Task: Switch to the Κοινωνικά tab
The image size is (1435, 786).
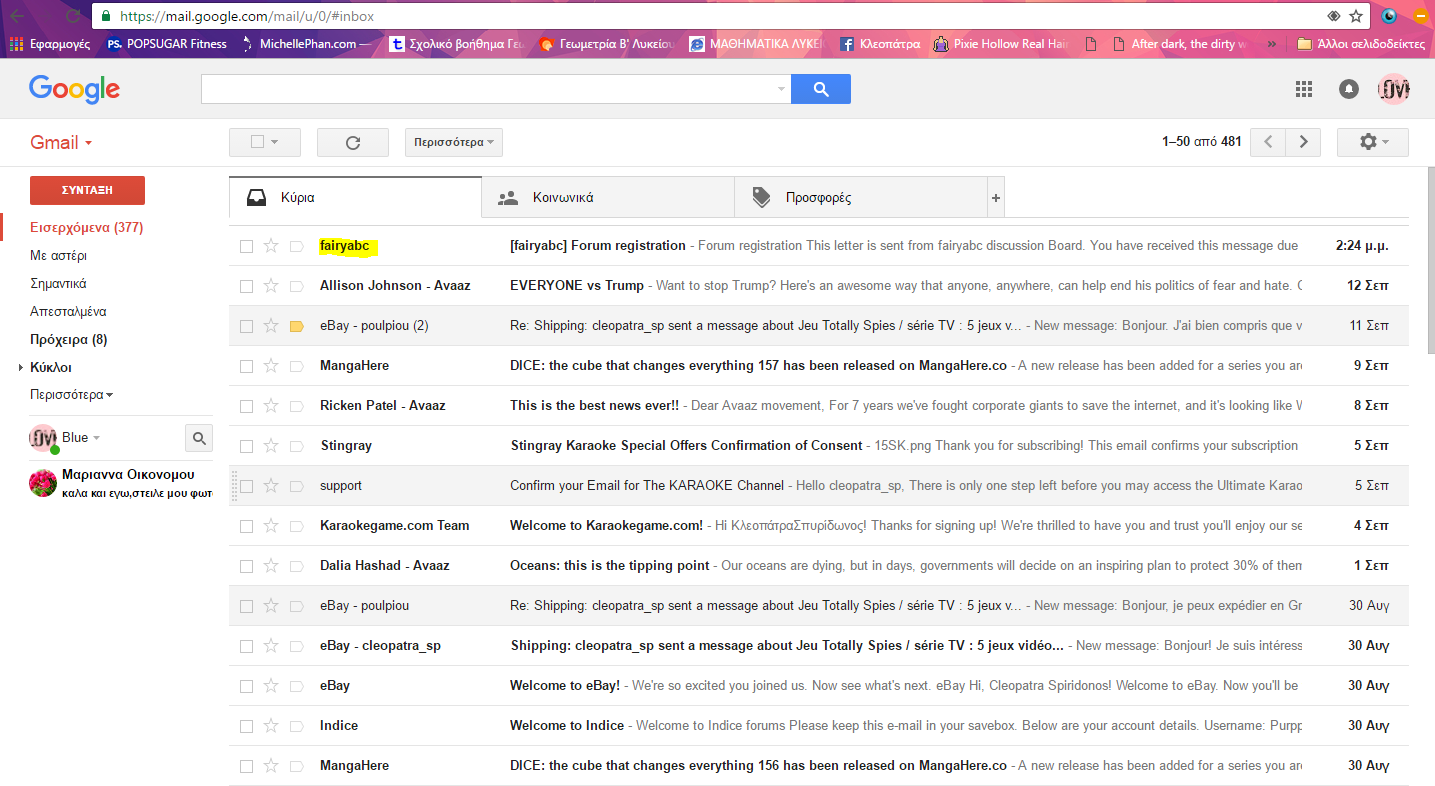Action: (608, 198)
